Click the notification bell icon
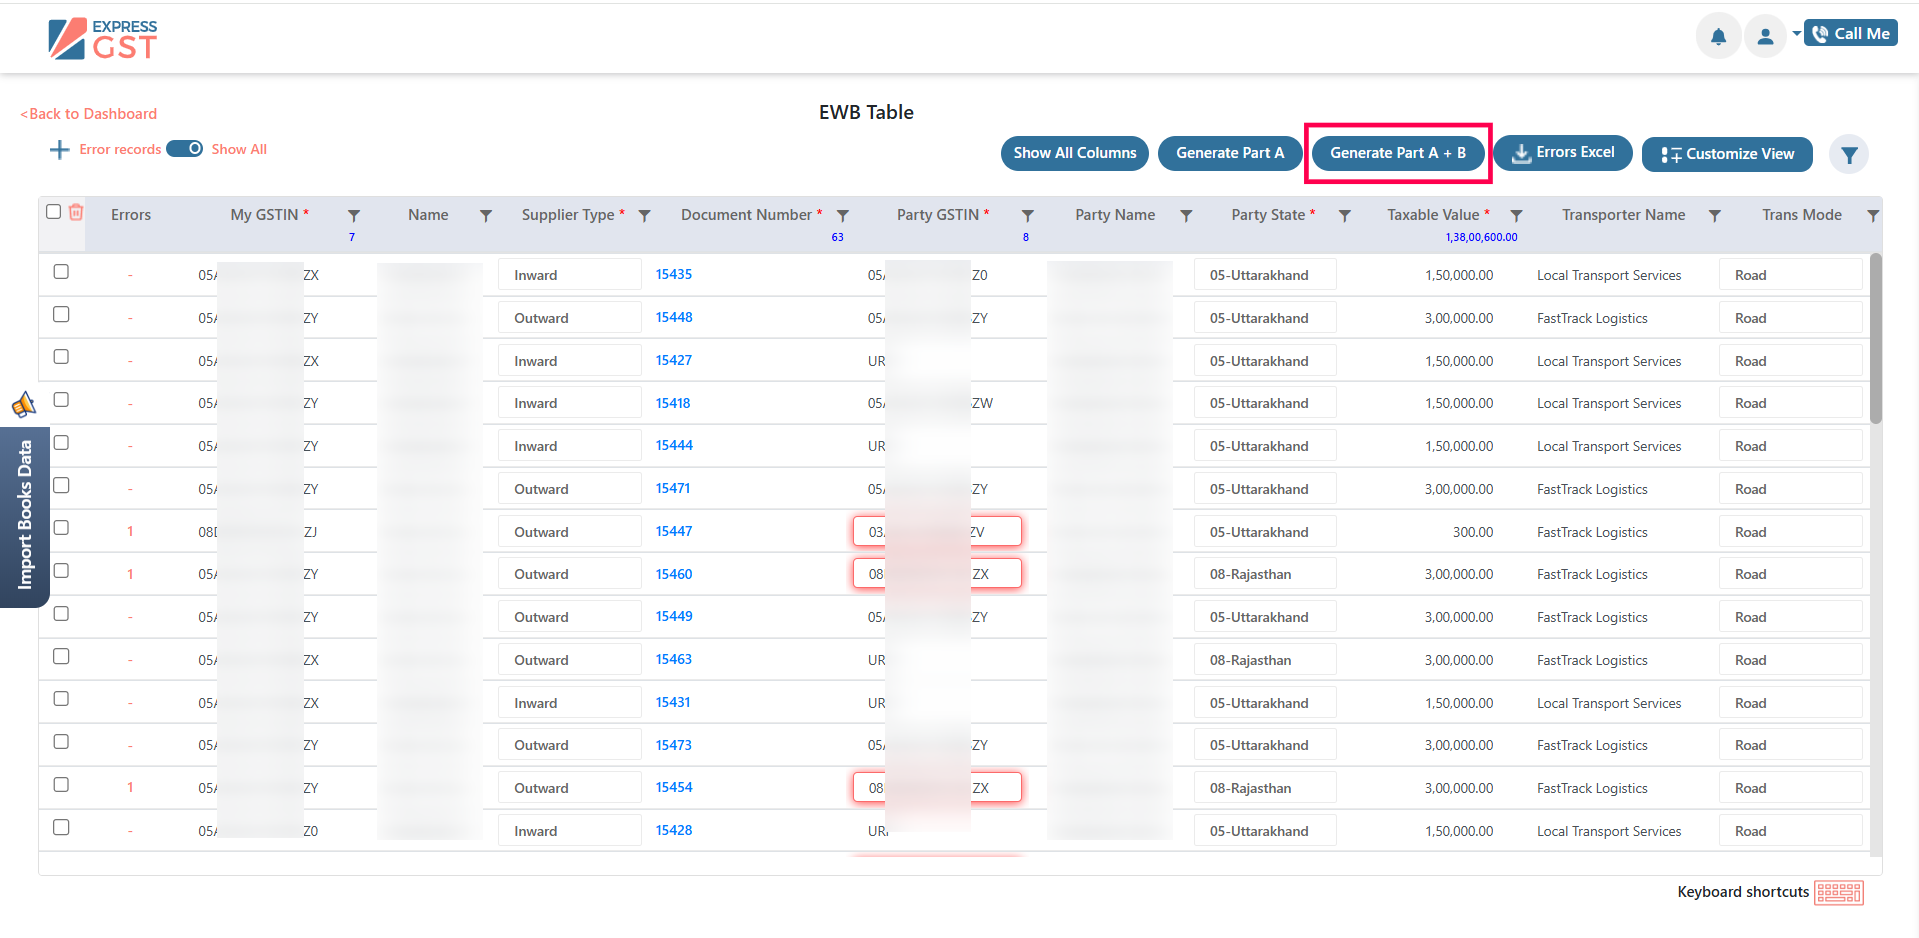Image resolution: width=1919 pixels, height=938 pixels. [1718, 37]
